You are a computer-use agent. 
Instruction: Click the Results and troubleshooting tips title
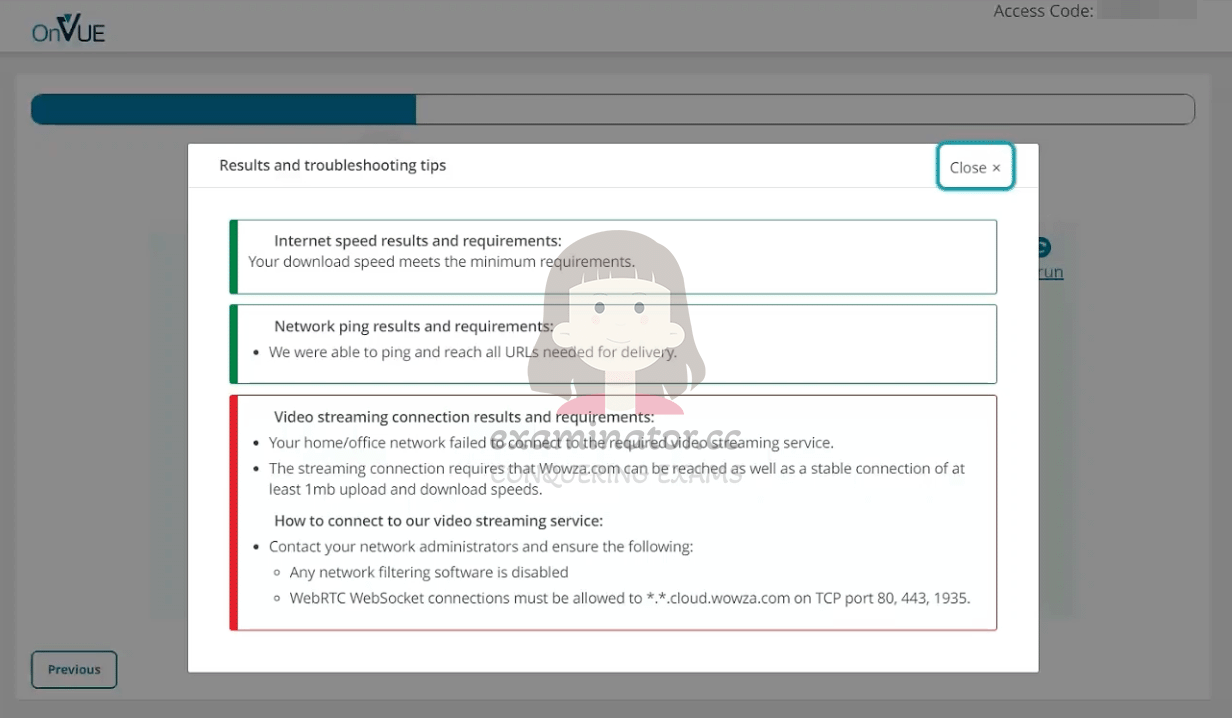pyautogui.click(x=333, y=165)
